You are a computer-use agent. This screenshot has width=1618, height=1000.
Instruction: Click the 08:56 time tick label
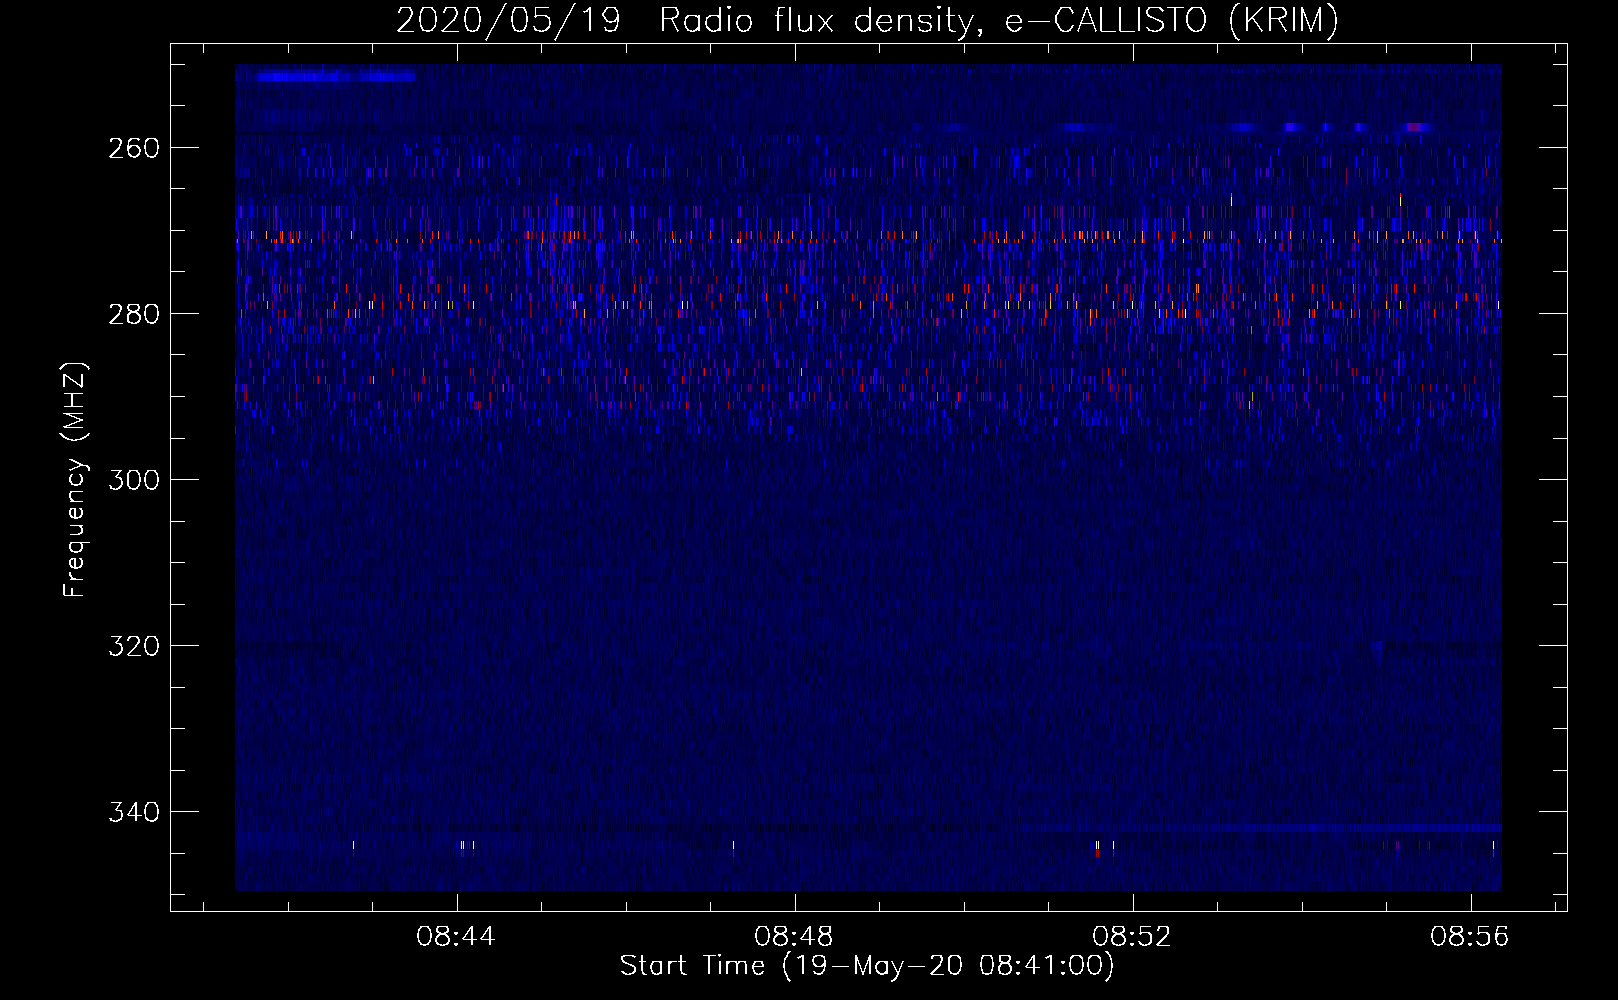tap(1470, 937)
